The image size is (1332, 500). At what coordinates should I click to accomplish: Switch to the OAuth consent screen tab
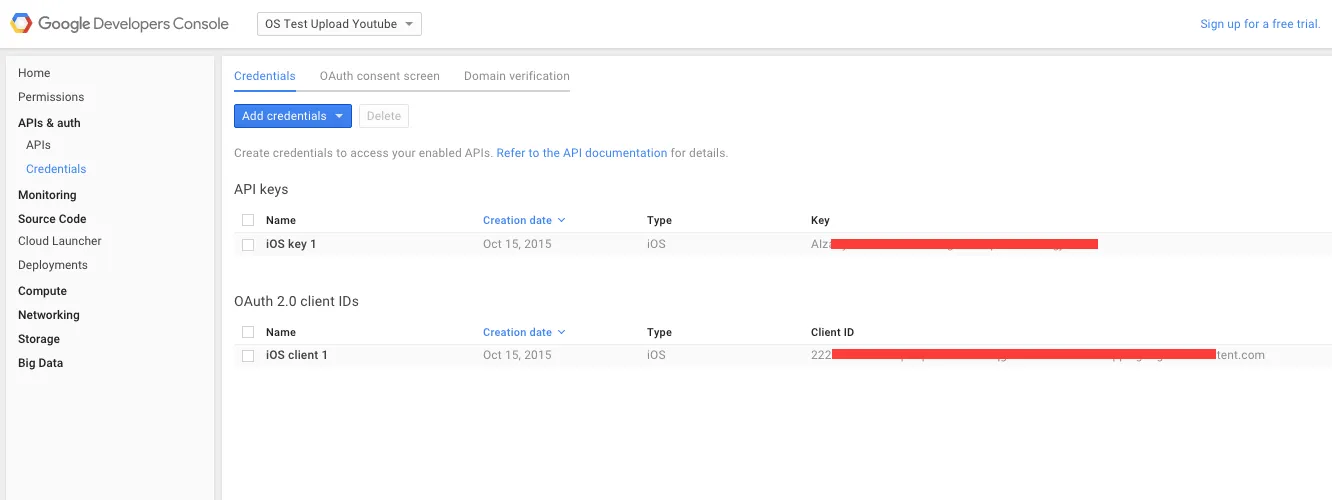(x=379, y=76)
